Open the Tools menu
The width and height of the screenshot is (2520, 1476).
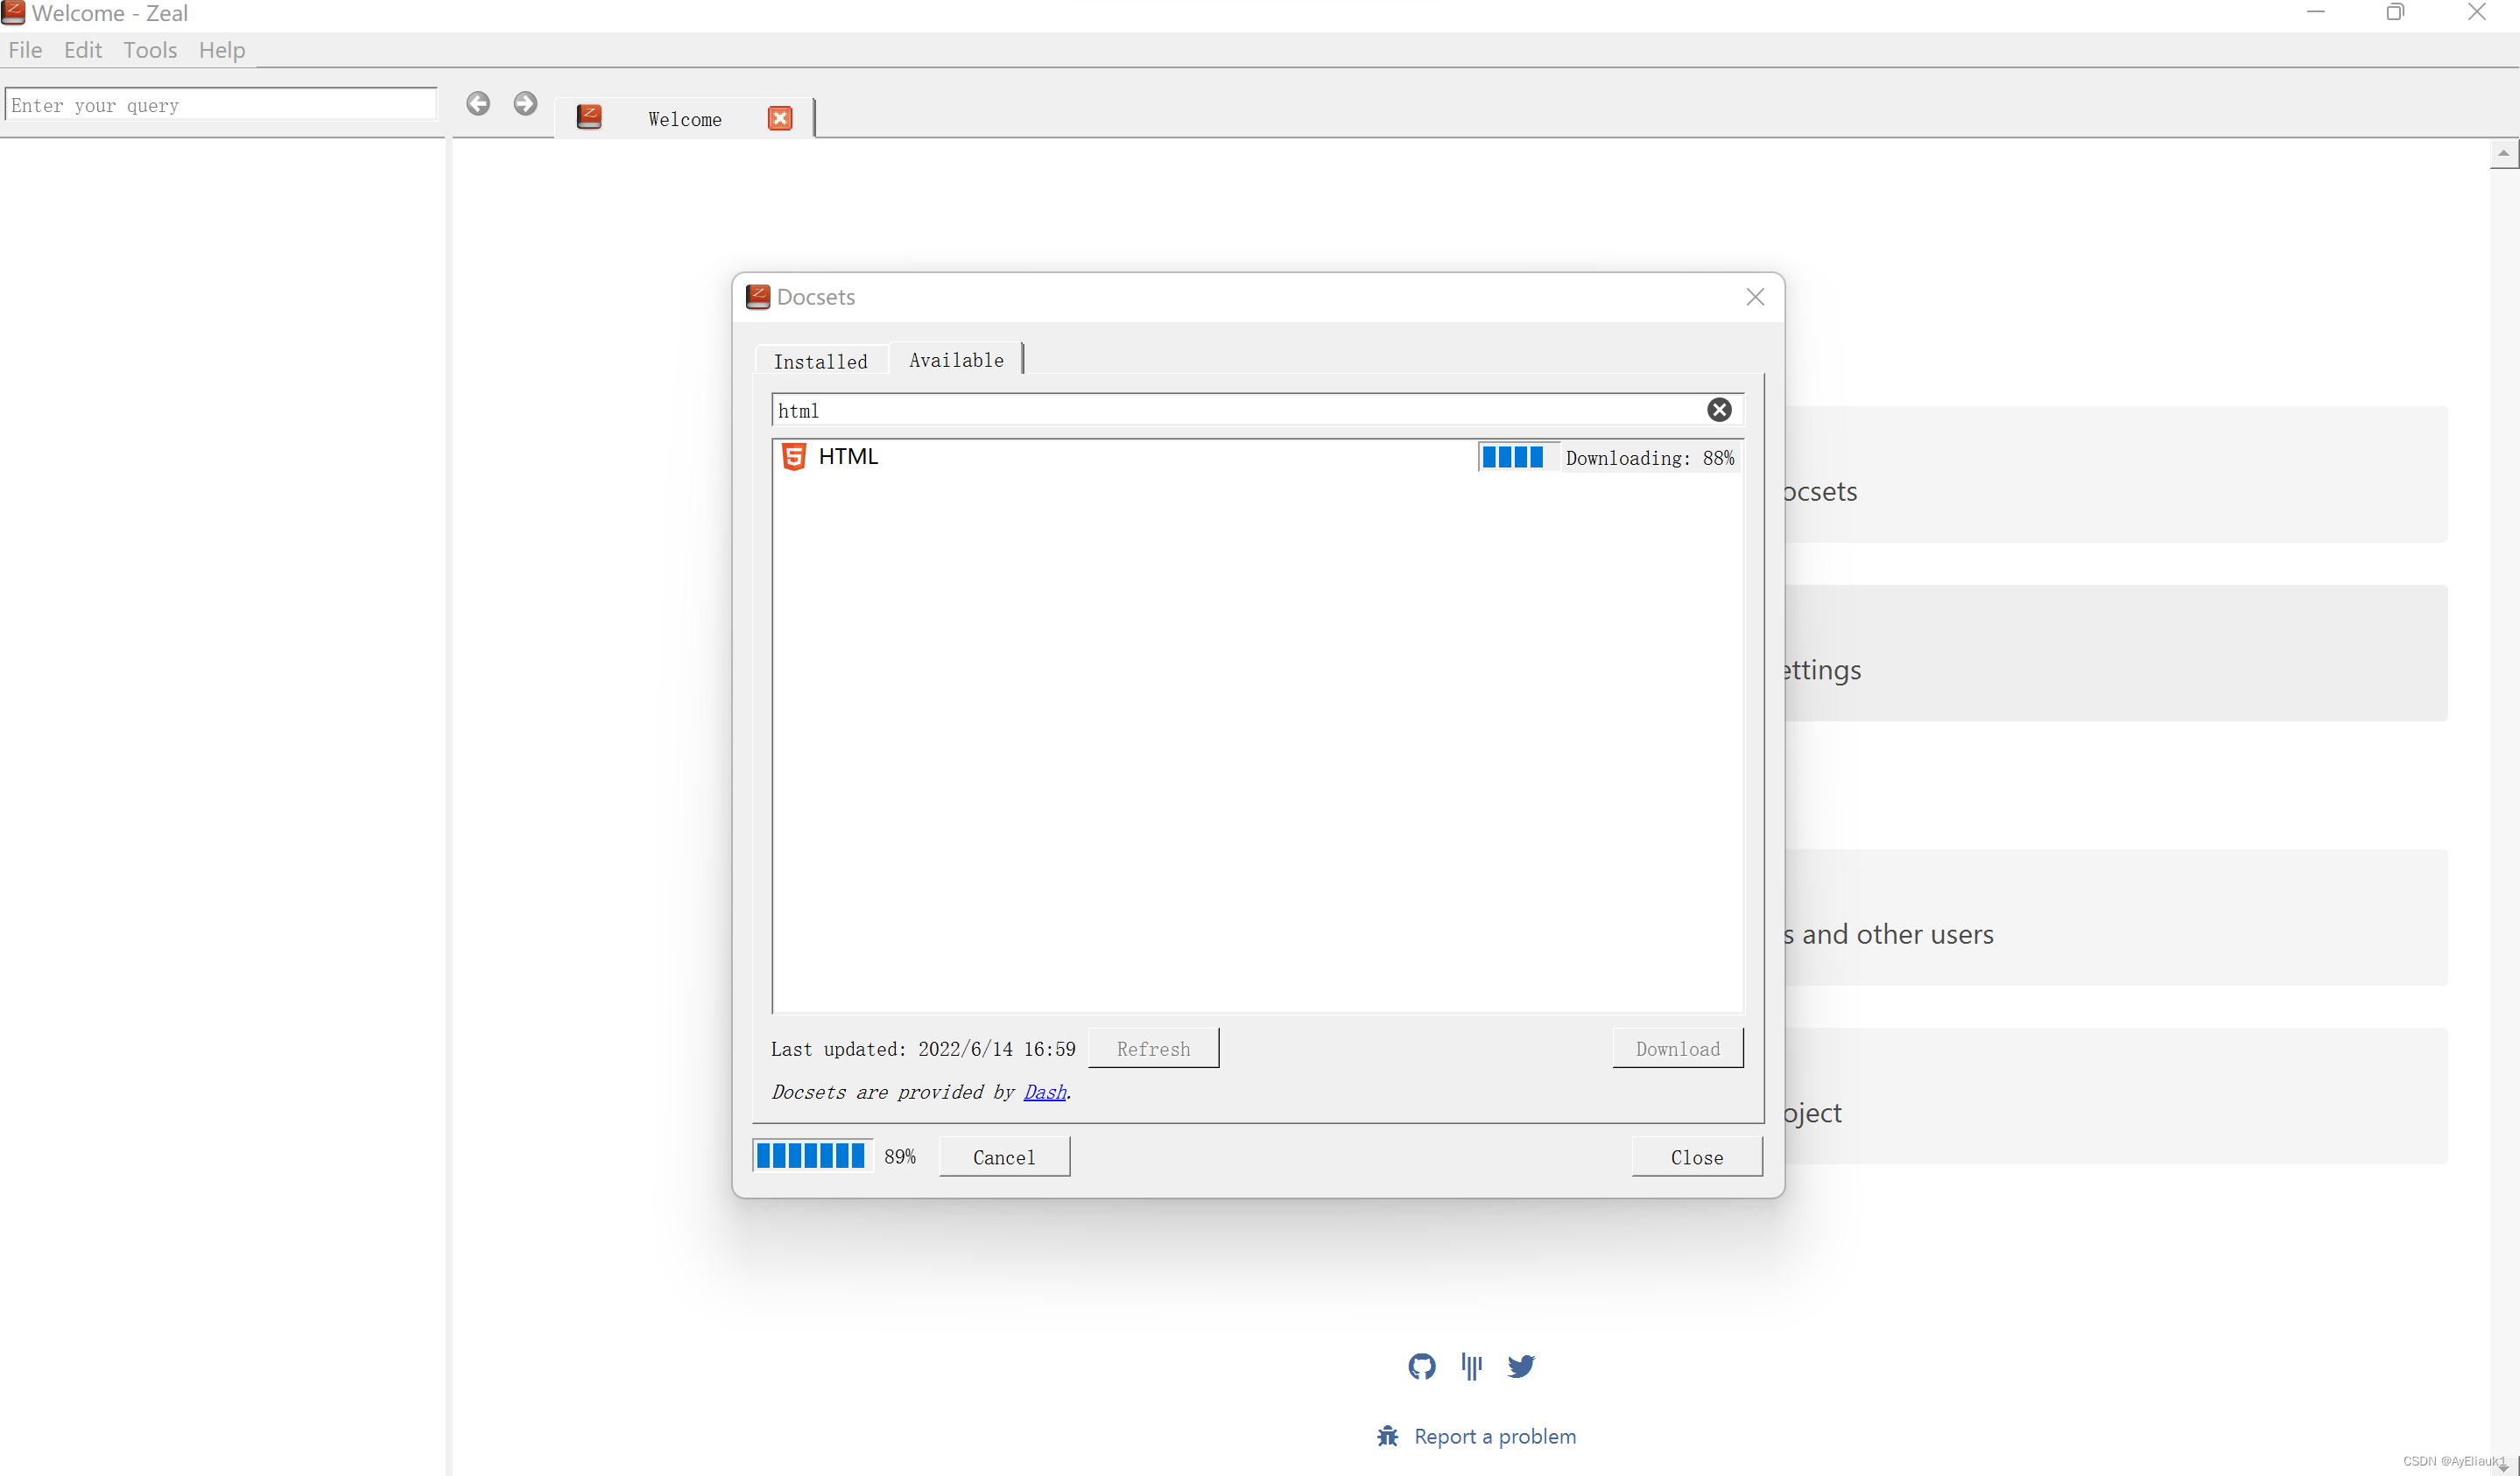pyautogui.click(x=150, y=50)
